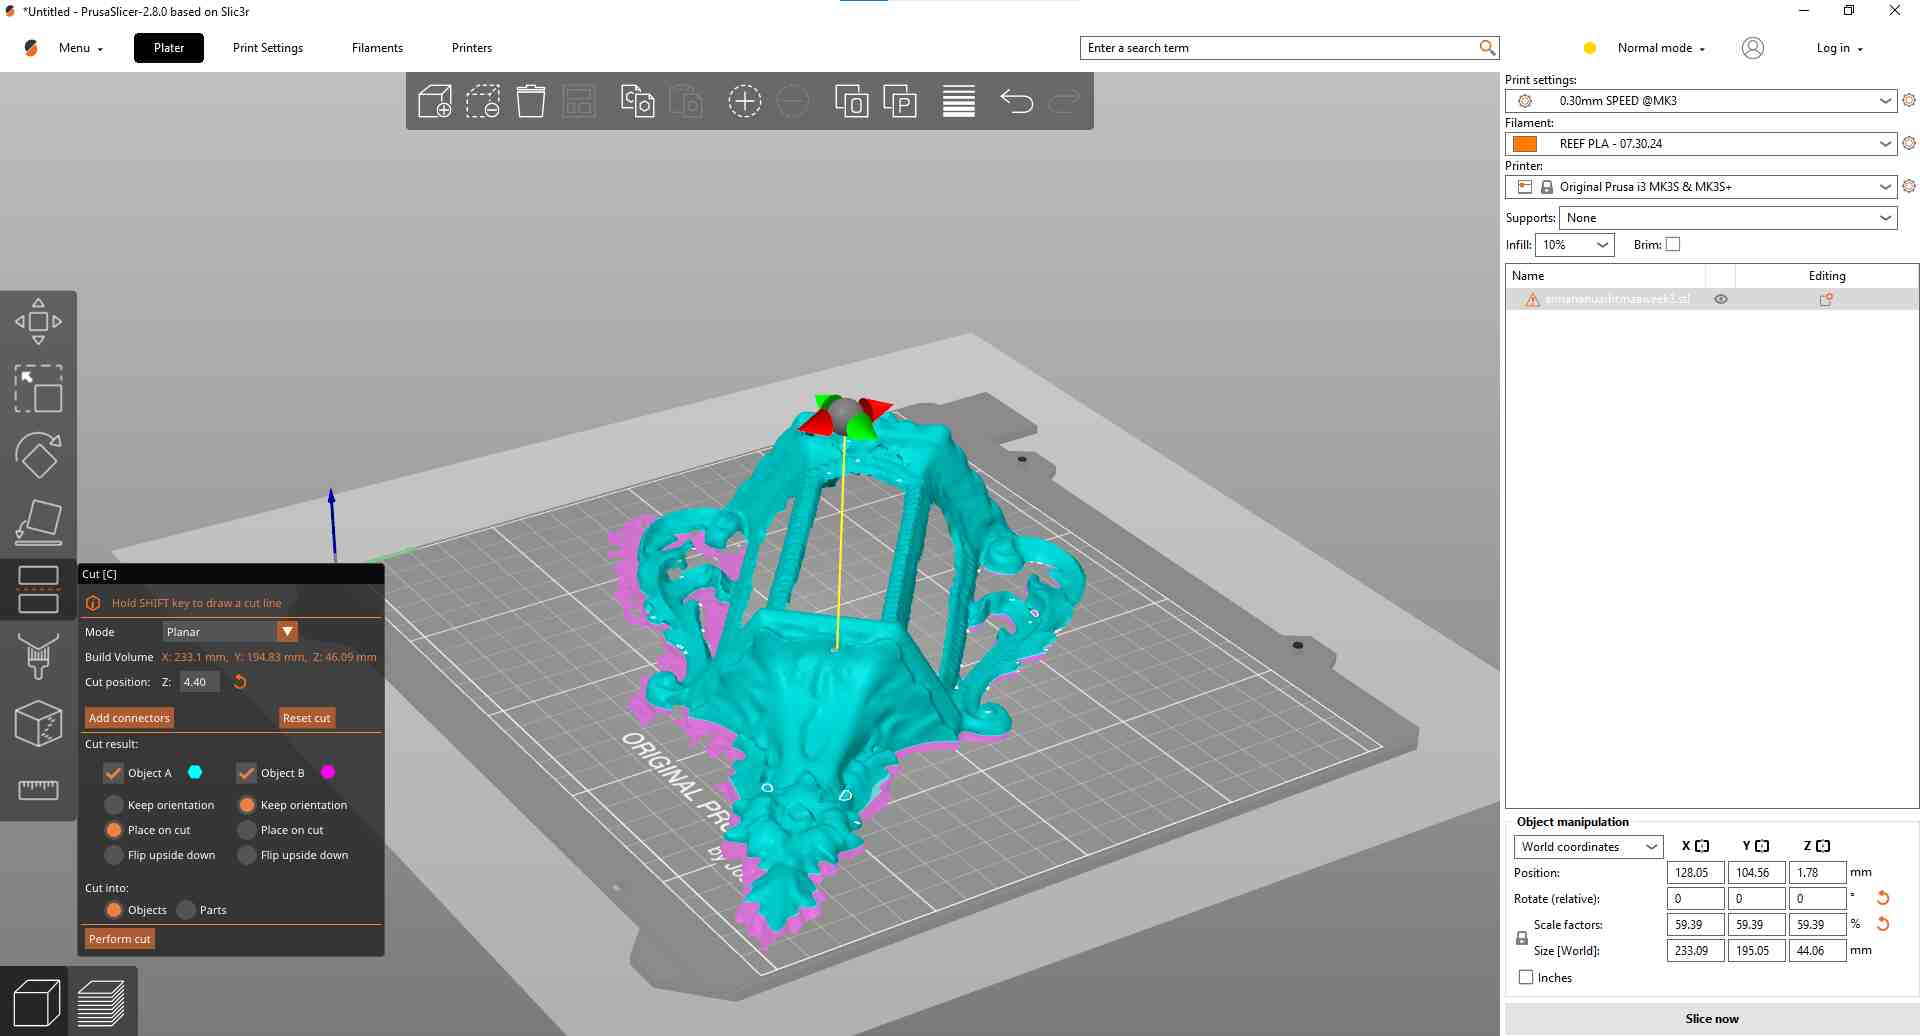Click the cyan Object A color dot

195,772
